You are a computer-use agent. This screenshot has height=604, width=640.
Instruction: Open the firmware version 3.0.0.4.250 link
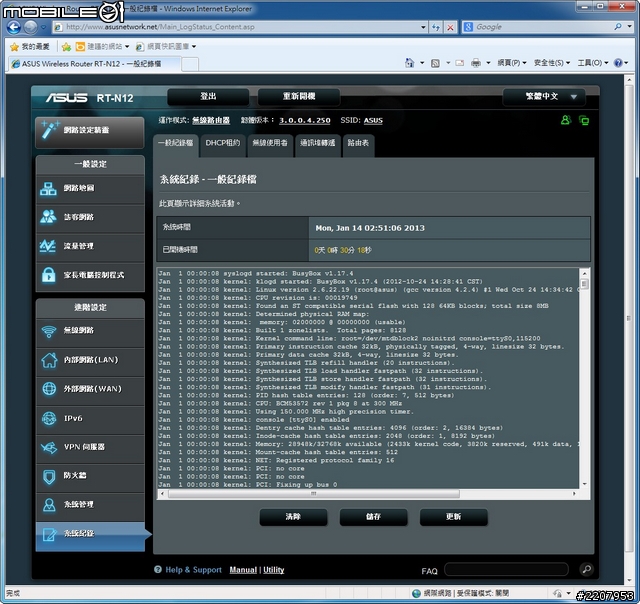point(305,120)
